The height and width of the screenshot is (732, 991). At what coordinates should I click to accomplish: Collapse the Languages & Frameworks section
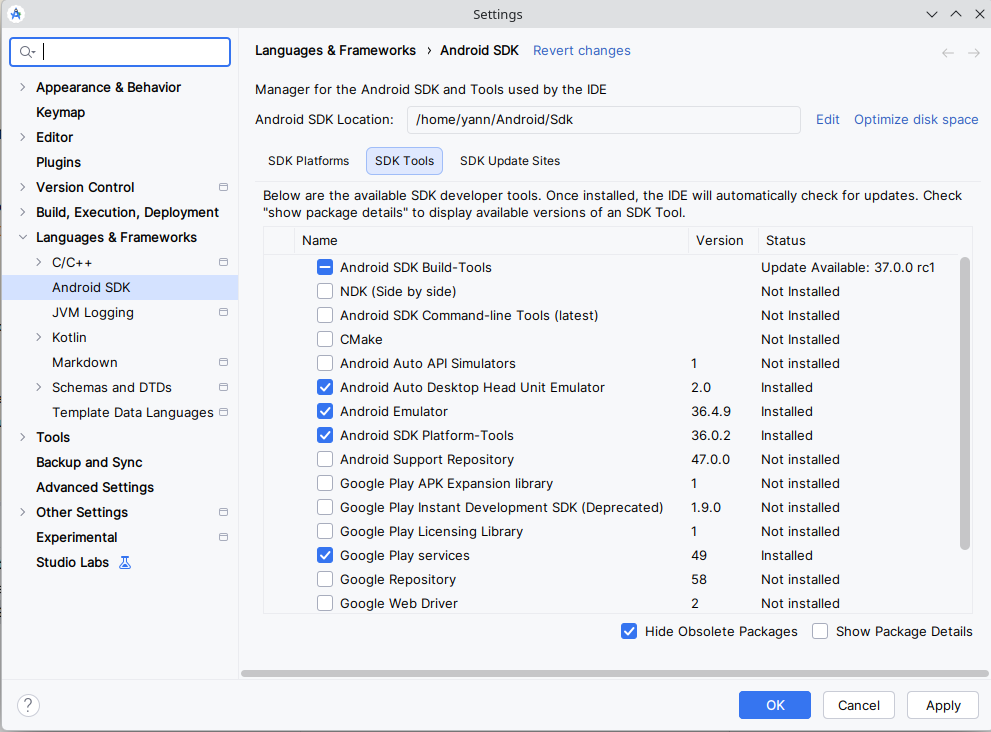click(x=23, y=237)
